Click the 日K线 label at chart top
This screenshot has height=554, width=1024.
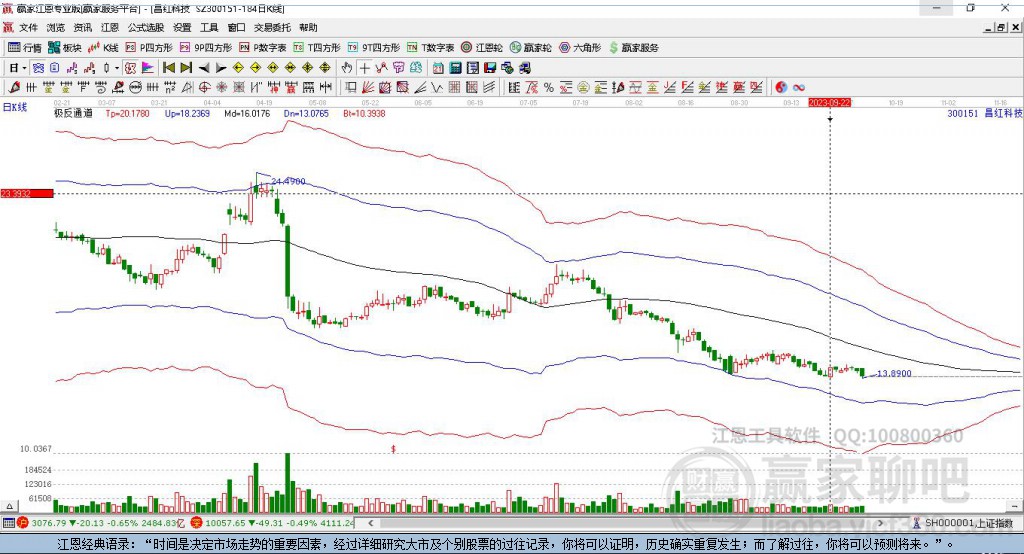(14, 107)
